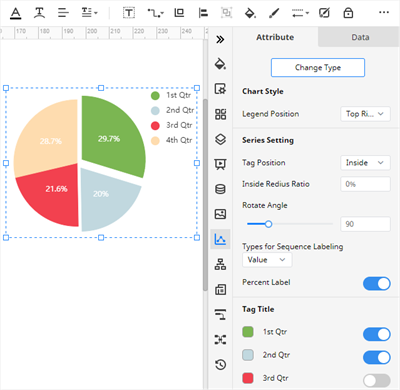Collapse the right panel with double chevron
The image size is (400, 390).
point(220,40)
